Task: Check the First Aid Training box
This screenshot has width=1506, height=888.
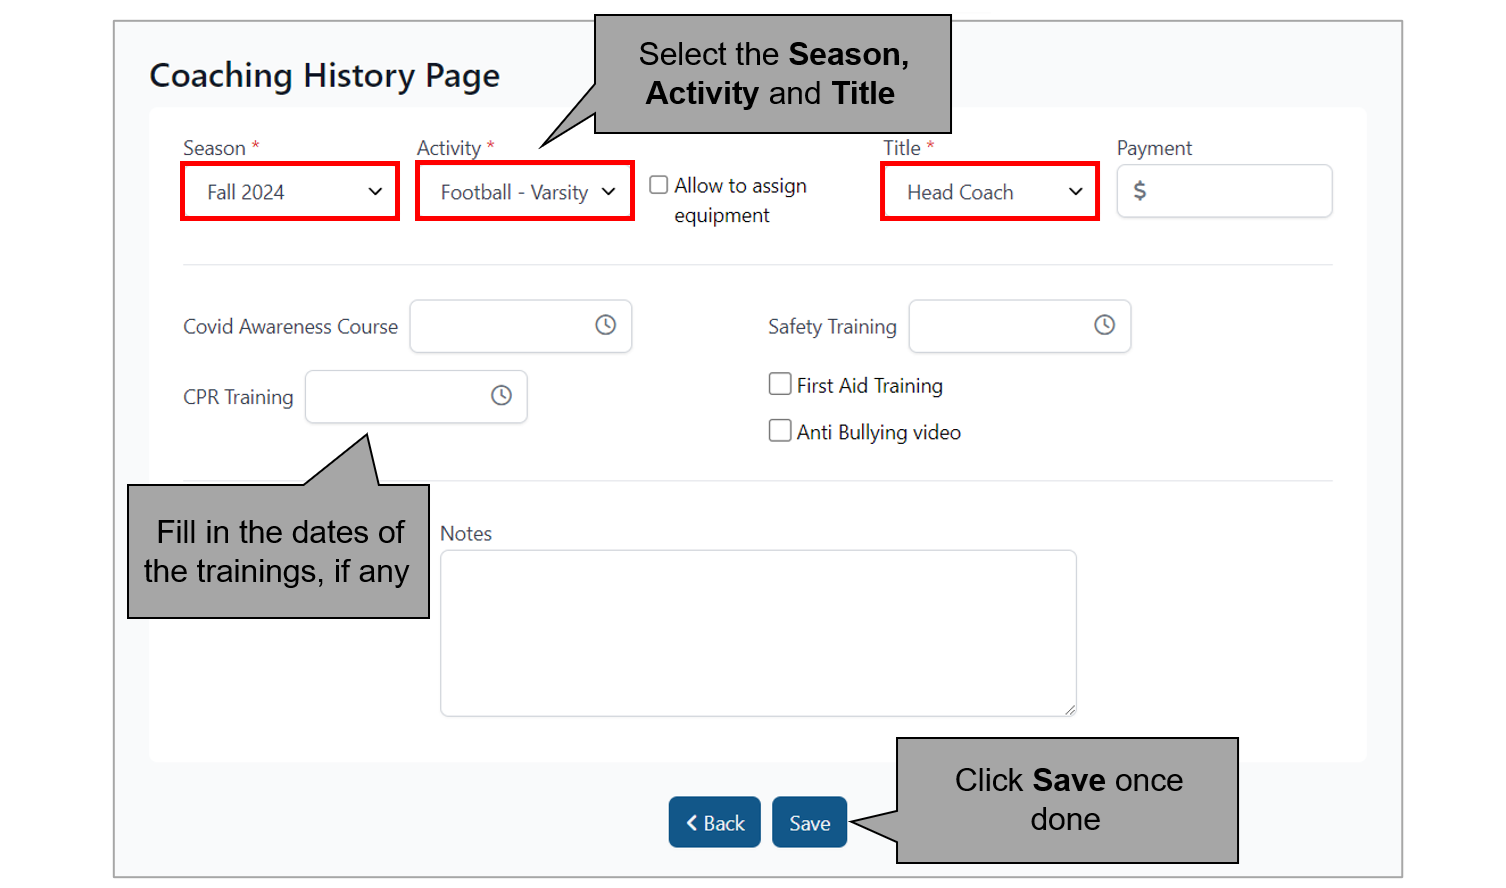Action: pyautogui.click(x=780, y=384)
